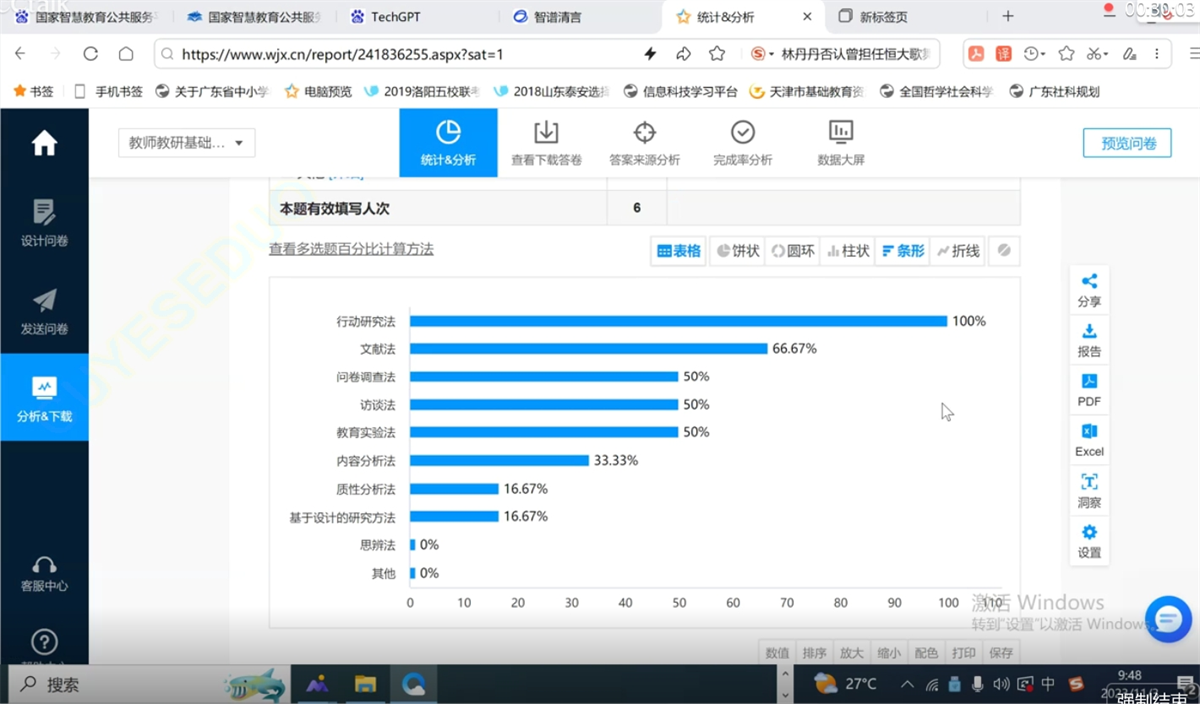Screen dimensions: 1200x704
Task: Download the 报告 report
Action: pos(1089,341)
